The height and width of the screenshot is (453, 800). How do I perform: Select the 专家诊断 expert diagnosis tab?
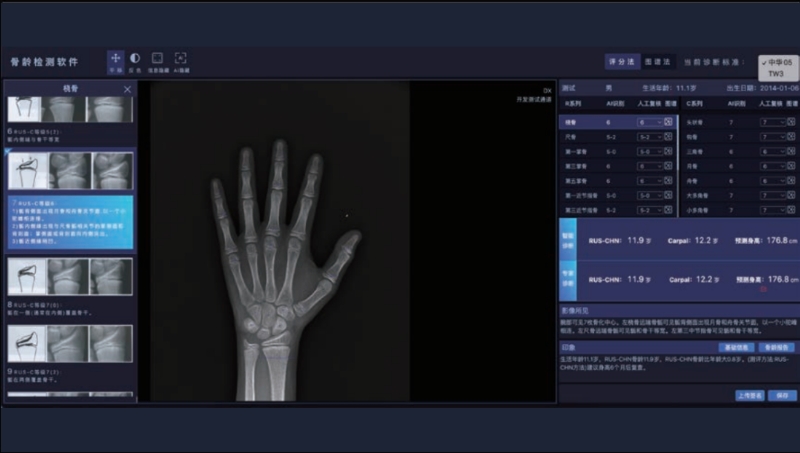[568, 279]
